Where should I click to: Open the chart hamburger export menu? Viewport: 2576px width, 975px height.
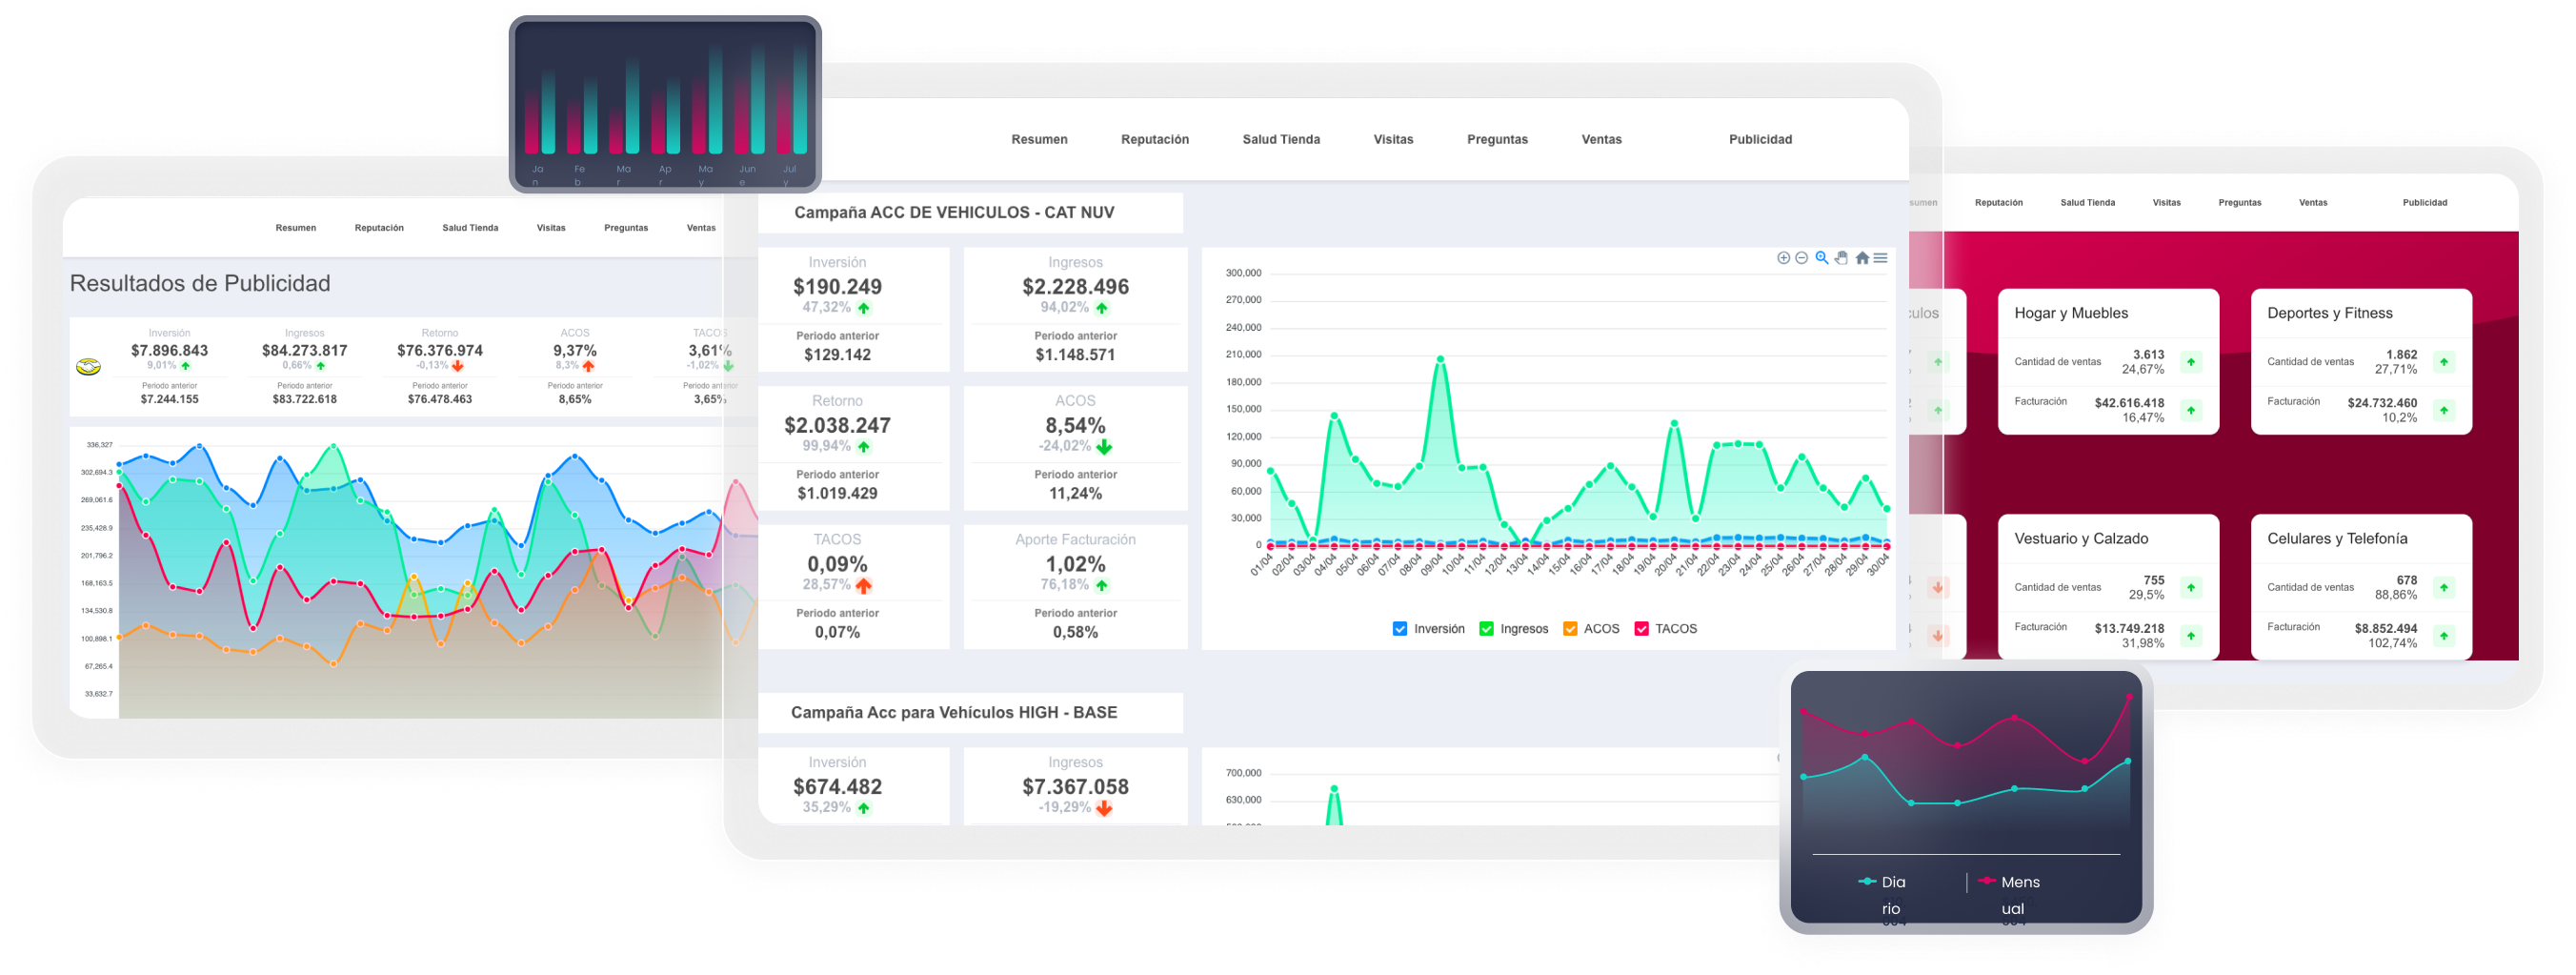pyautogui.click(x=1881, y=258)
